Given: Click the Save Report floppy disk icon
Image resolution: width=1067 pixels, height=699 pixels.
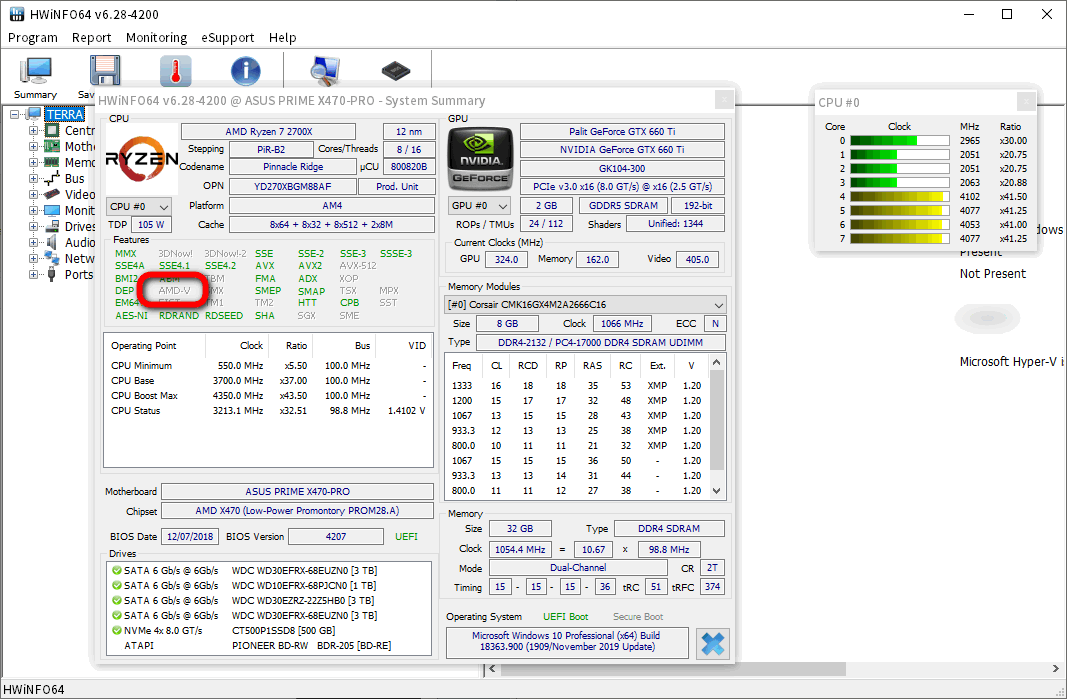Looking at the screenshot, I should pyautogui.click(x=105, y=71).
